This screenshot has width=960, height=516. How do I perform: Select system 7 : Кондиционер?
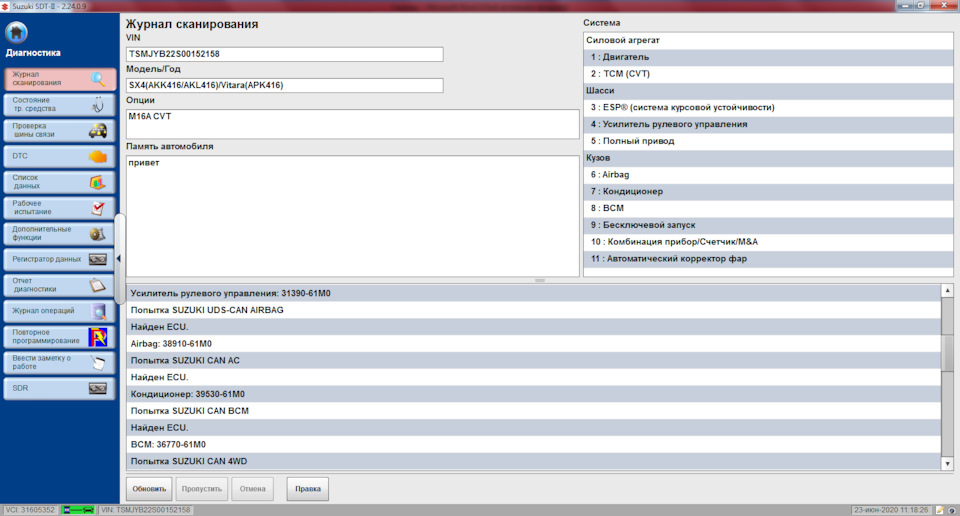[768, 192]
